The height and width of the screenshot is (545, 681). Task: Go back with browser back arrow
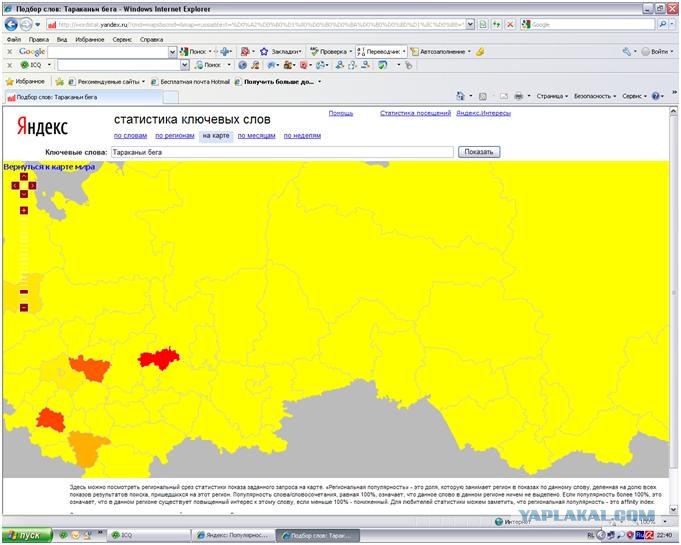click(11, 24)
